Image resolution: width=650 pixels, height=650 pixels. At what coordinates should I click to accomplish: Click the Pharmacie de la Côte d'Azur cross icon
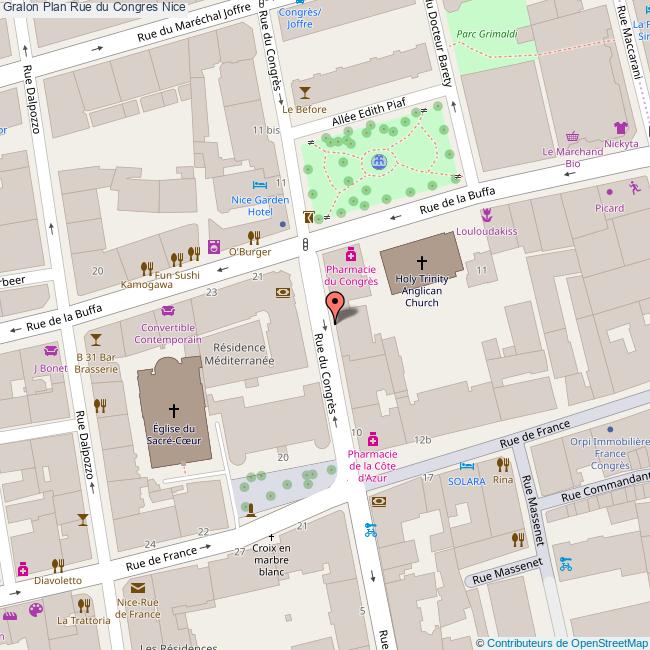pyautogui.click(x=372, y=439)
